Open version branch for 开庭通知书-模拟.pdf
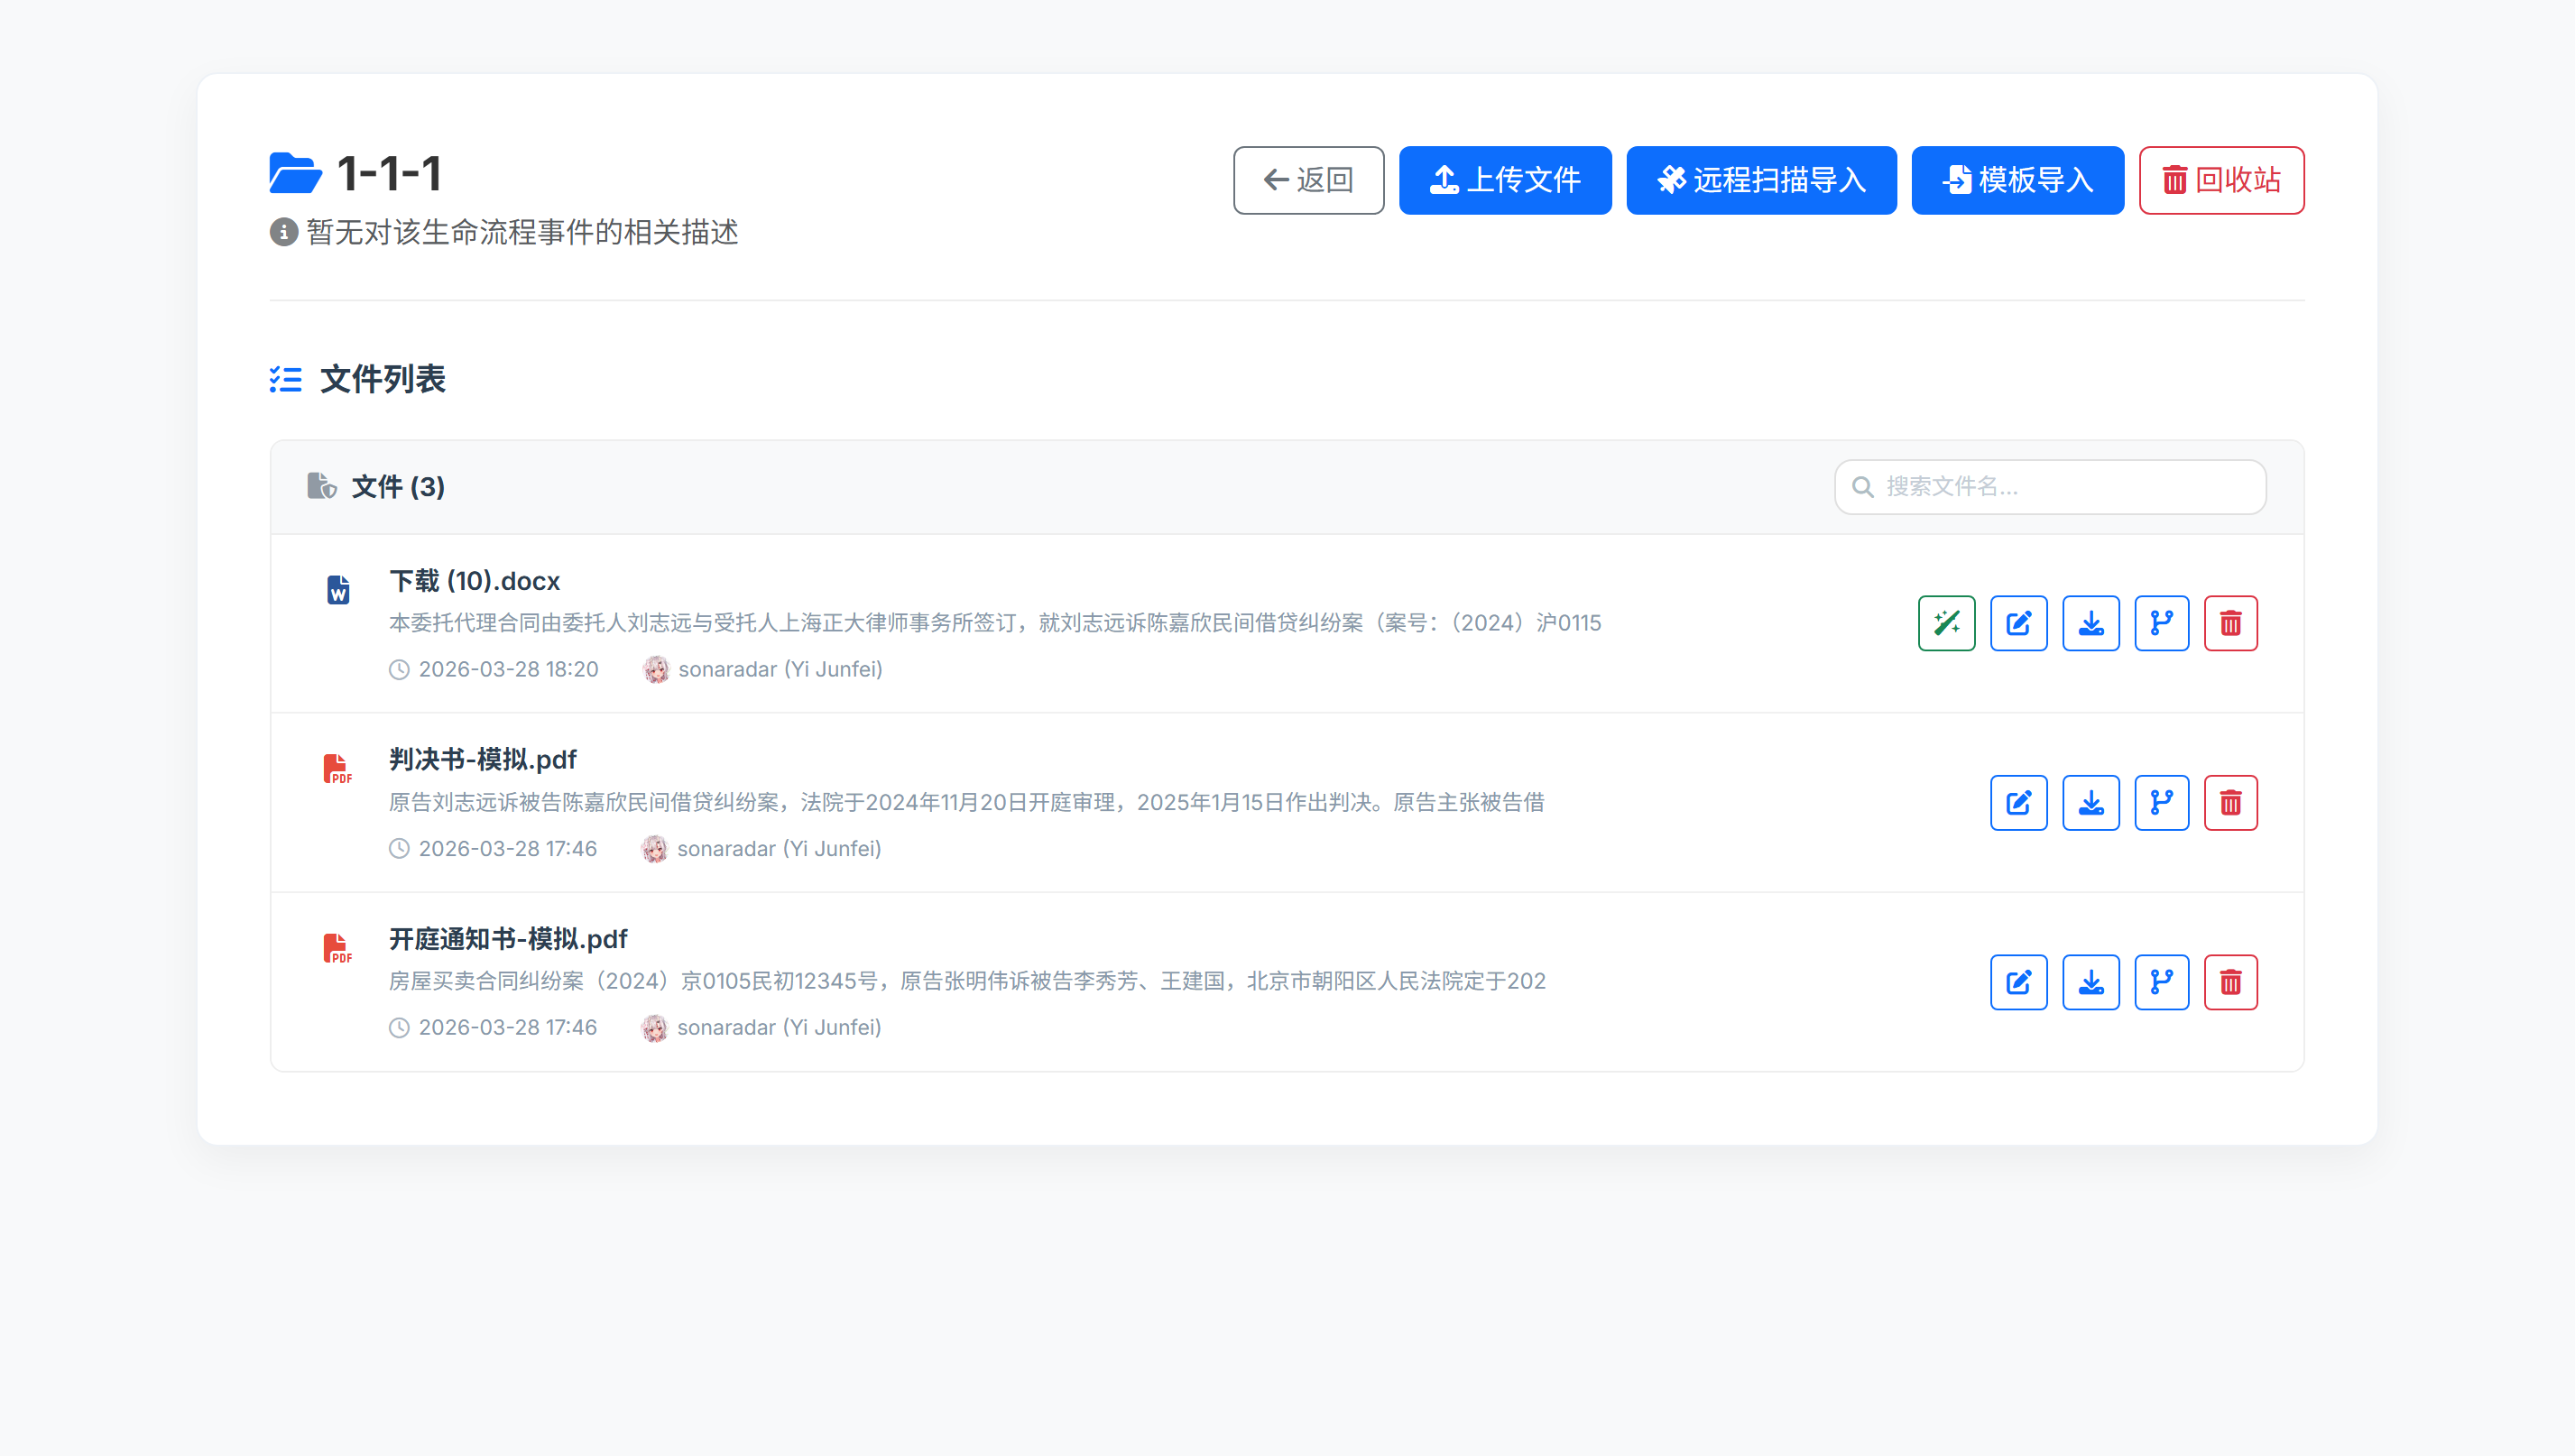Image resolution: width=2575 pixels, height=1456 pixels. [2161, 982]
